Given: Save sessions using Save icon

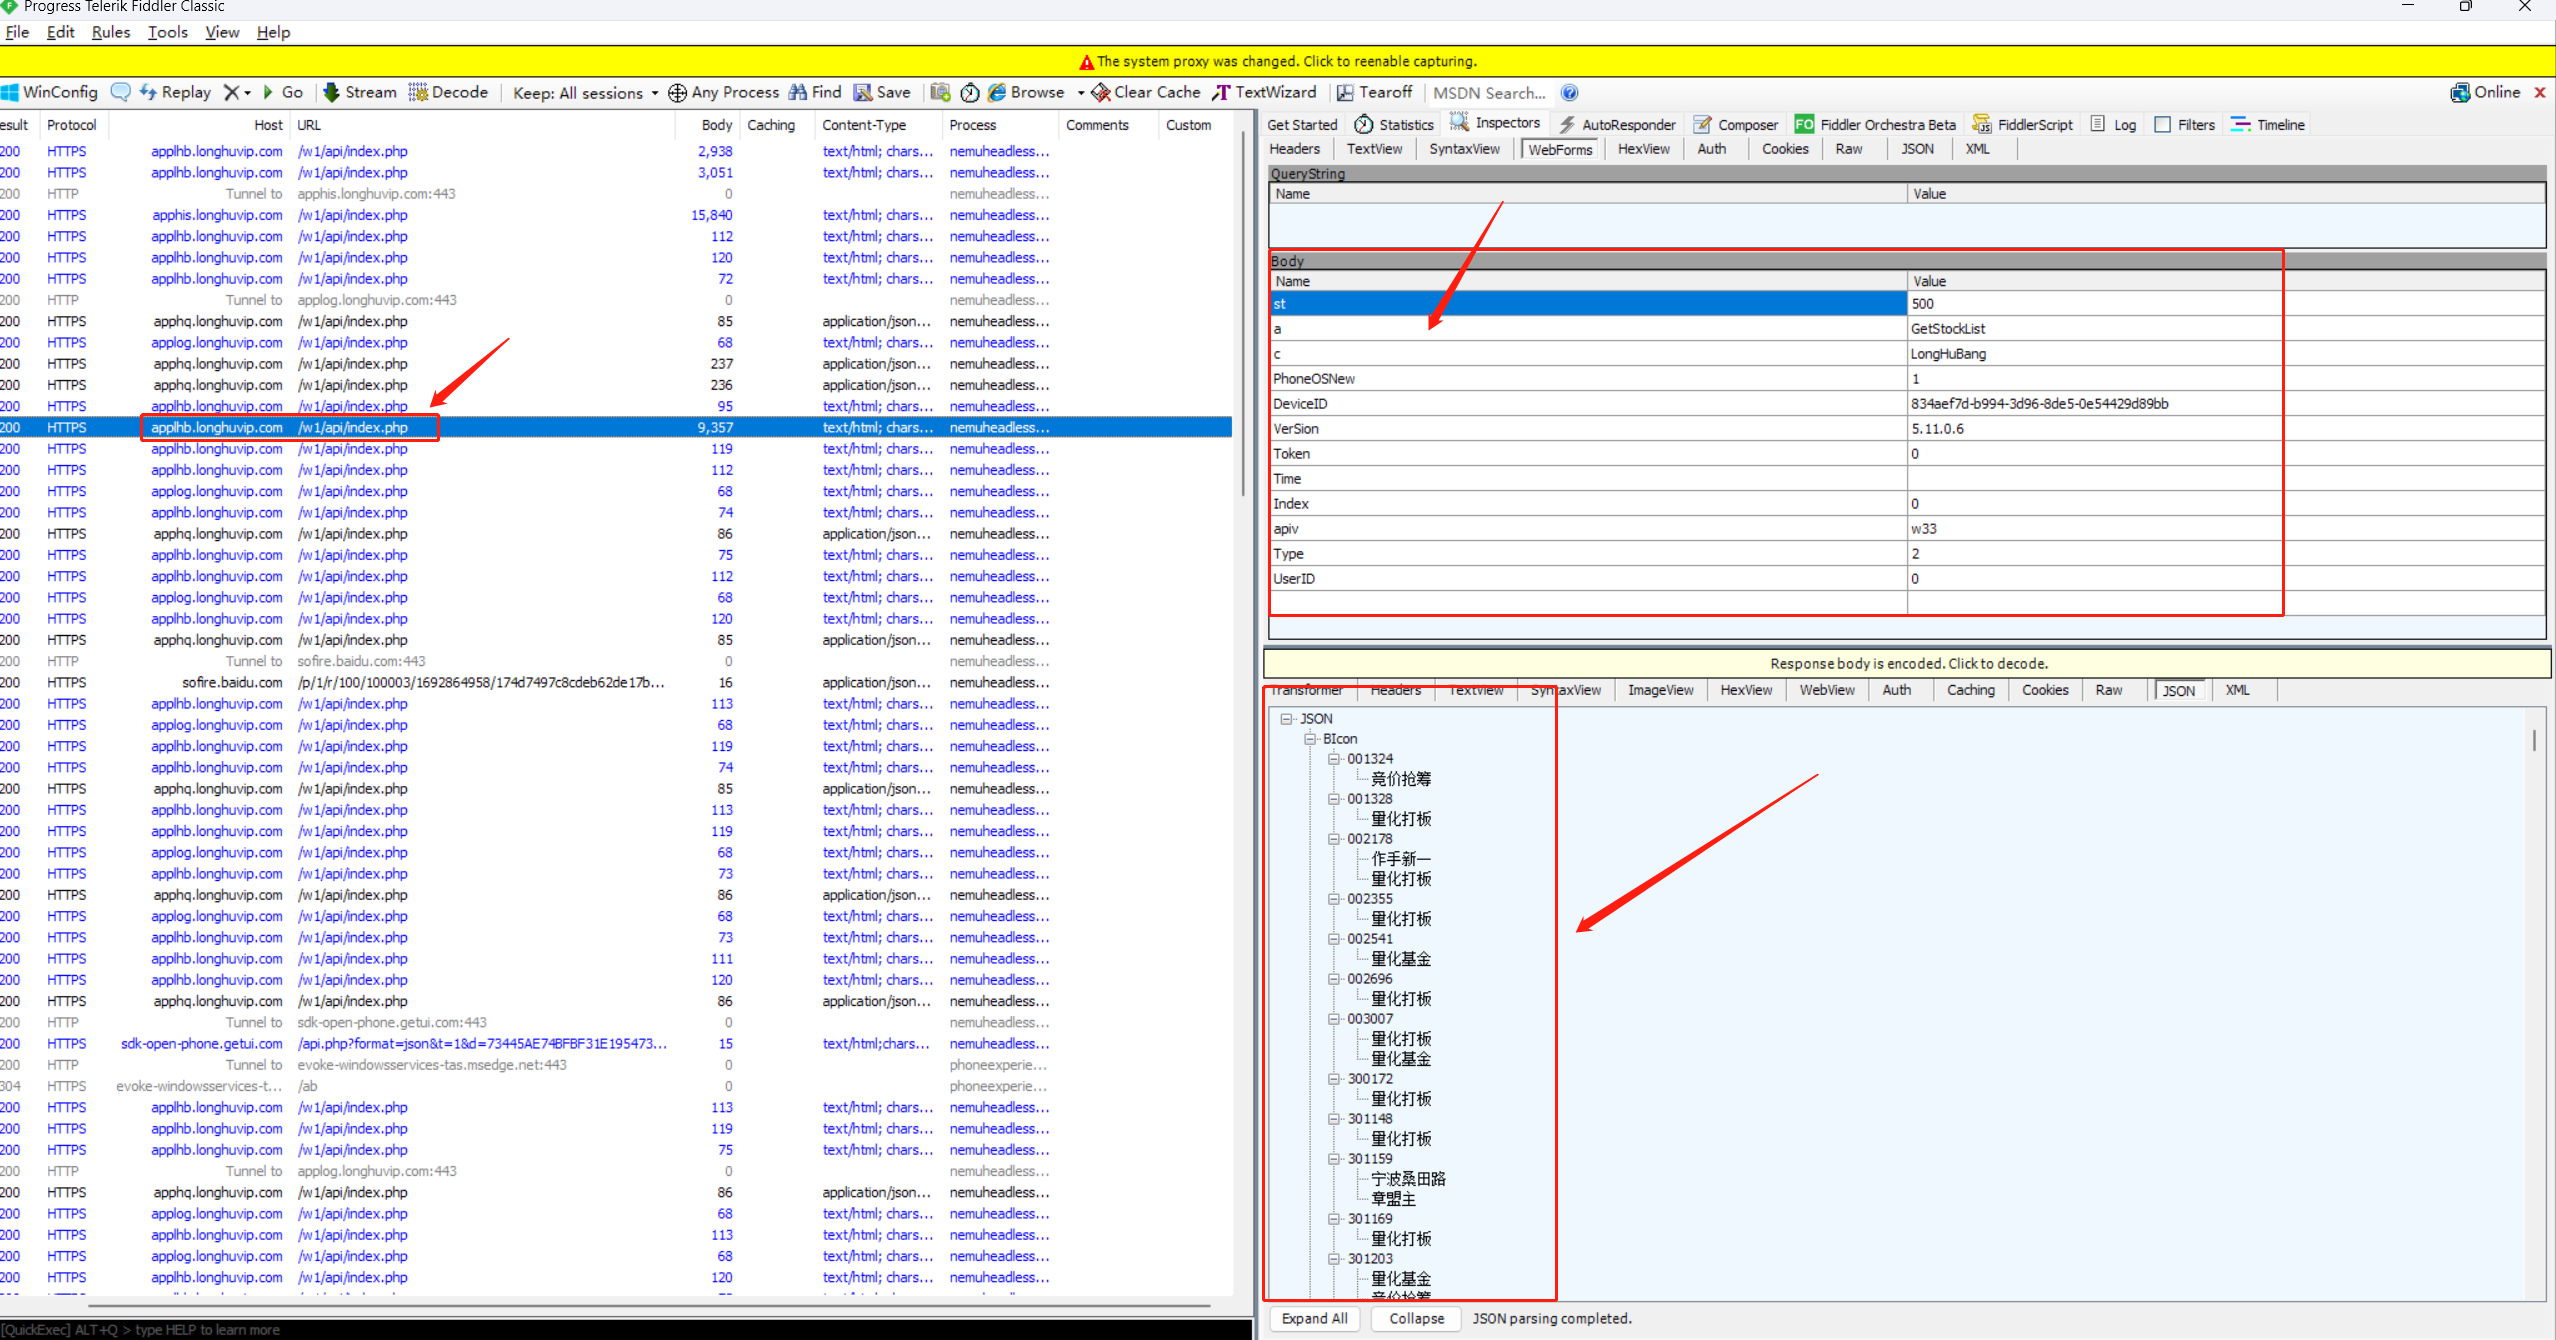Looking at the screenshot, I should (x=882, y=92).
